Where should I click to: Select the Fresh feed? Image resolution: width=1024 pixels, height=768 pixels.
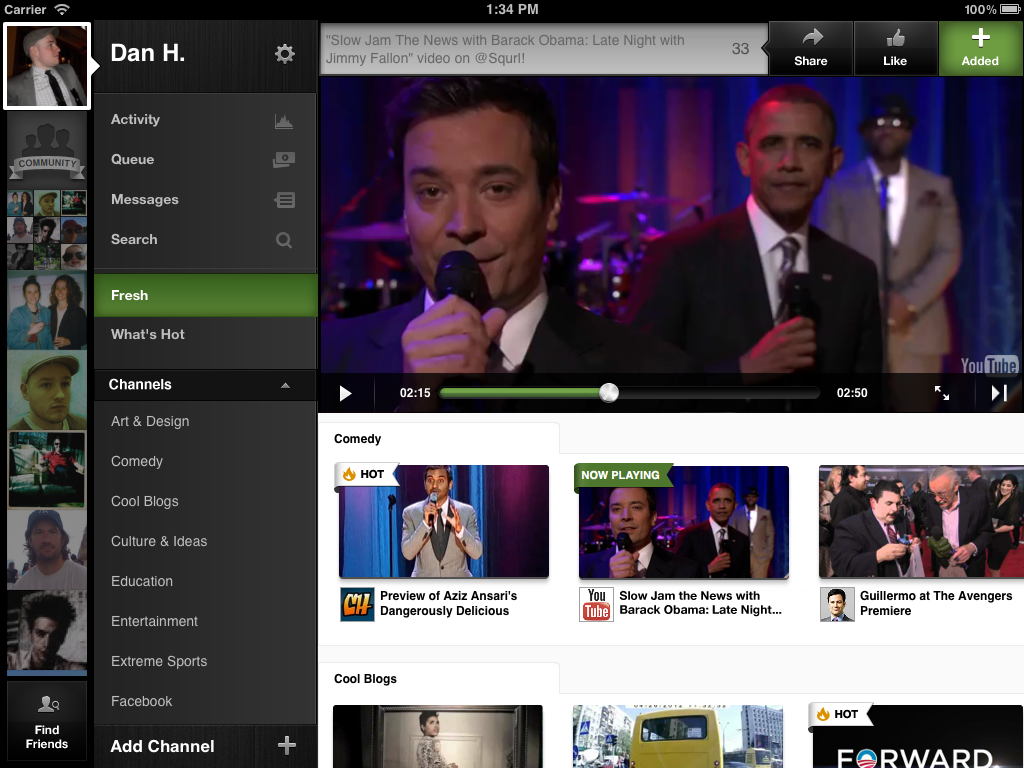[205, 295]
